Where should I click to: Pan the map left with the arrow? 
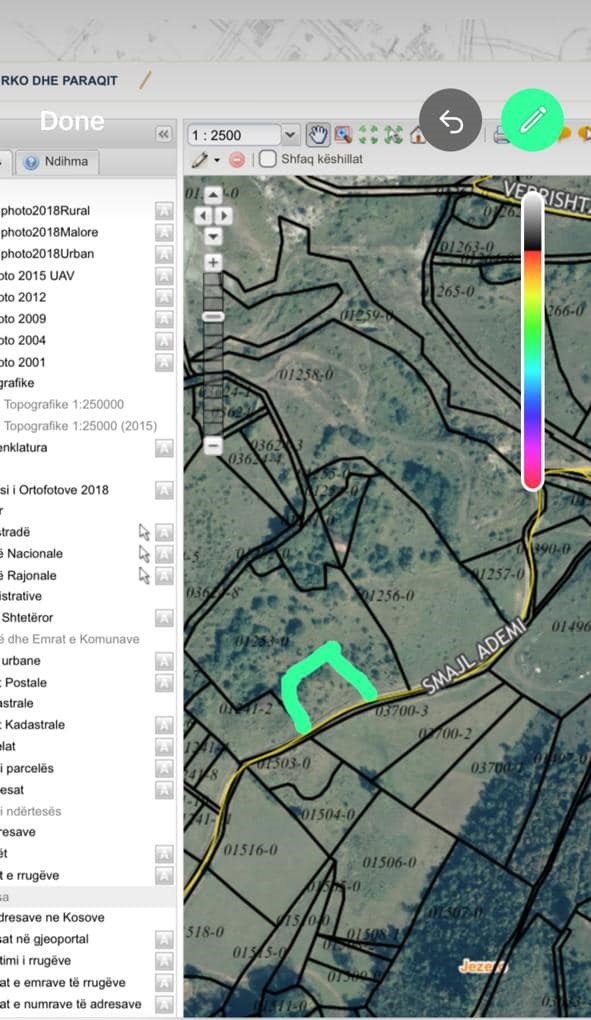(204, 215)
